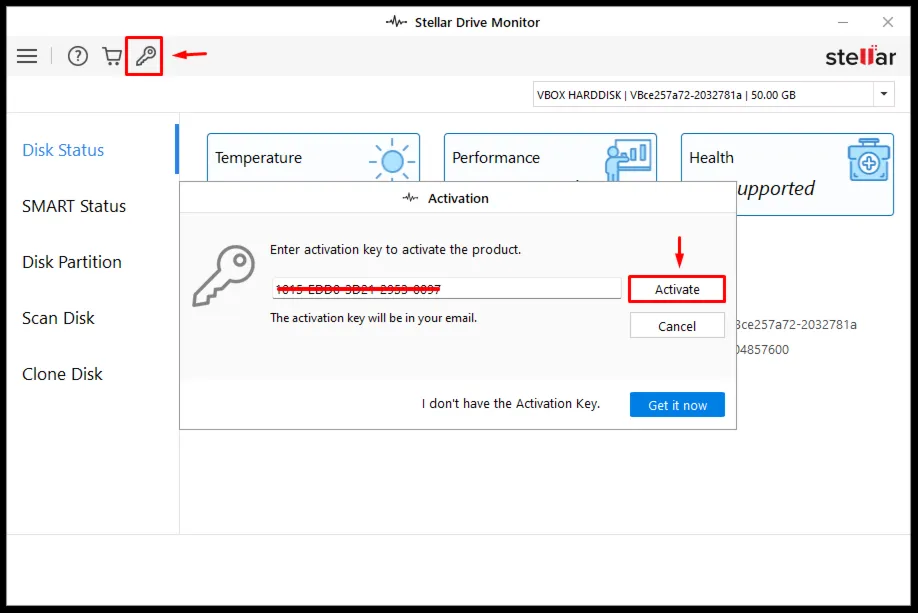The height and width of the screenshot is (613, 918).
Task: Expand the disk selection dropdown arrow
Action: coord(883,94)
